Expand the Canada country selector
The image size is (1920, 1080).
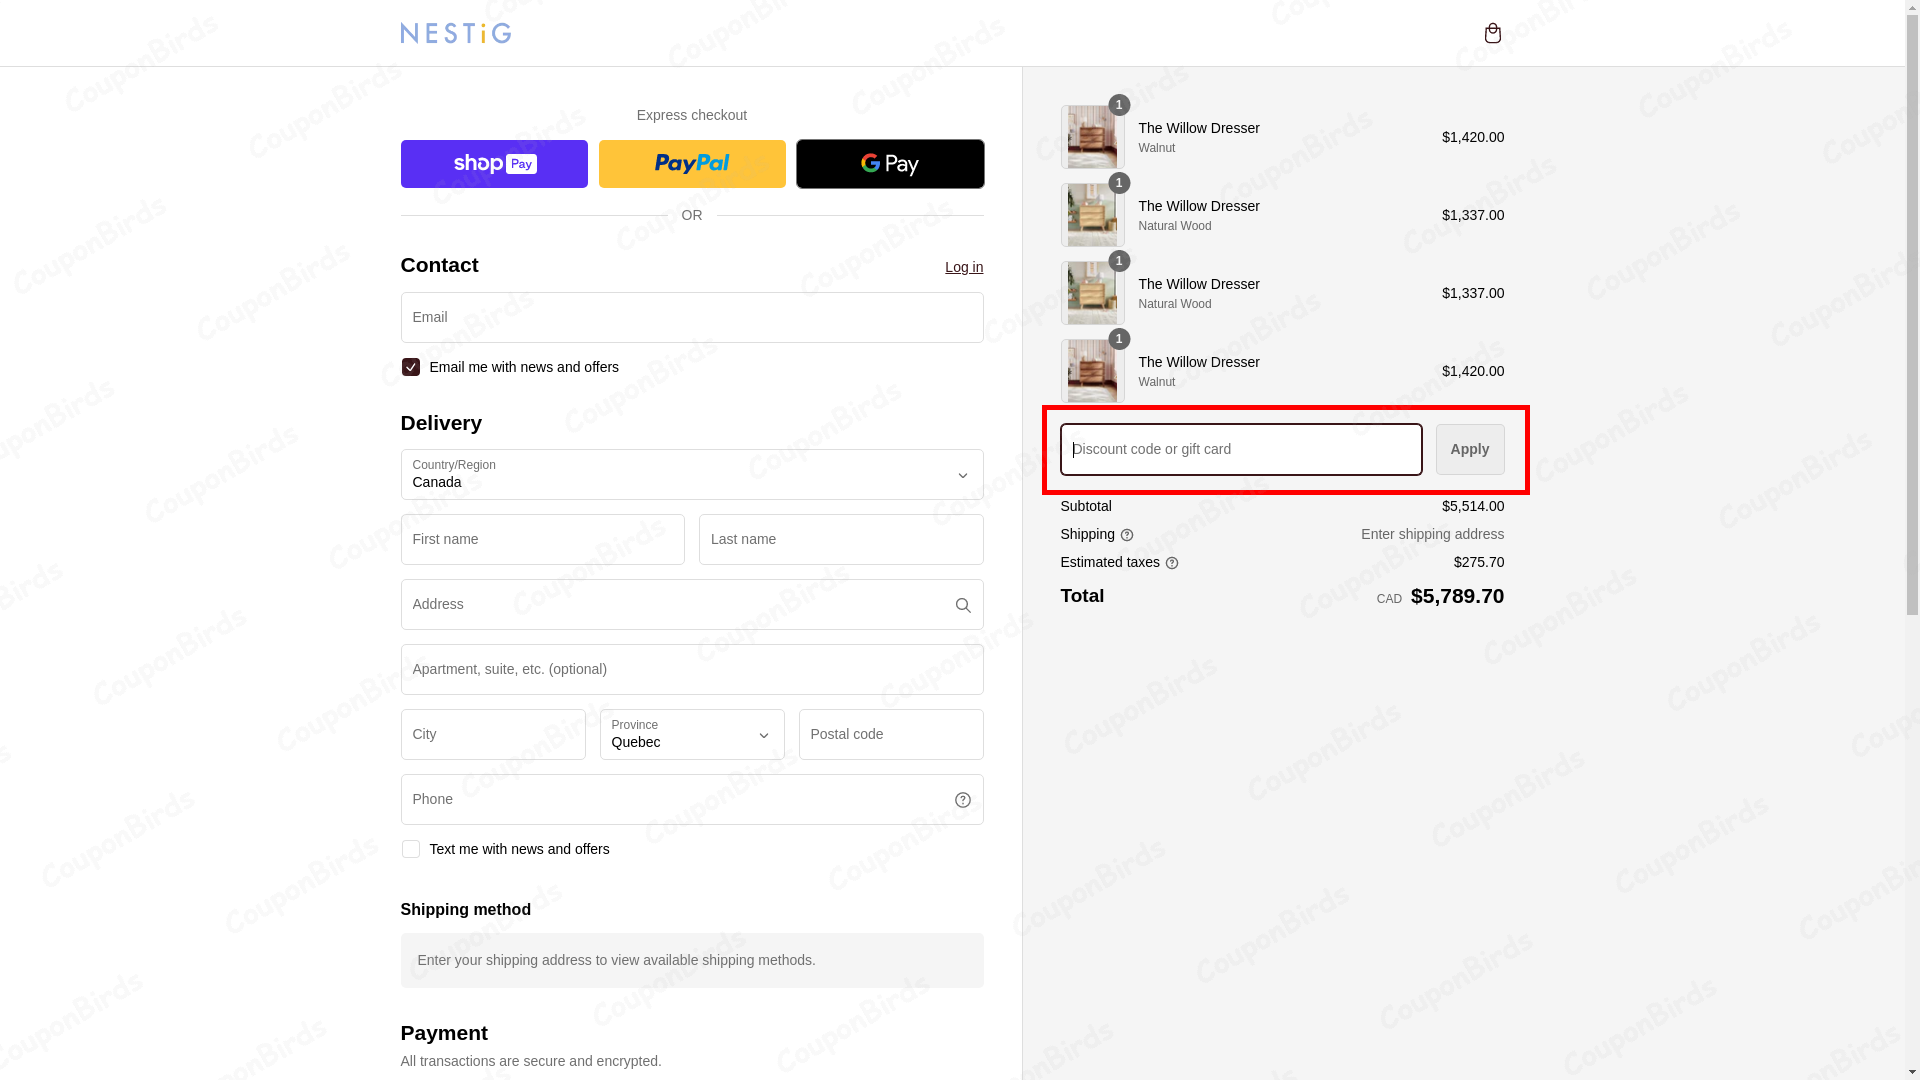[x=691, y=474]
